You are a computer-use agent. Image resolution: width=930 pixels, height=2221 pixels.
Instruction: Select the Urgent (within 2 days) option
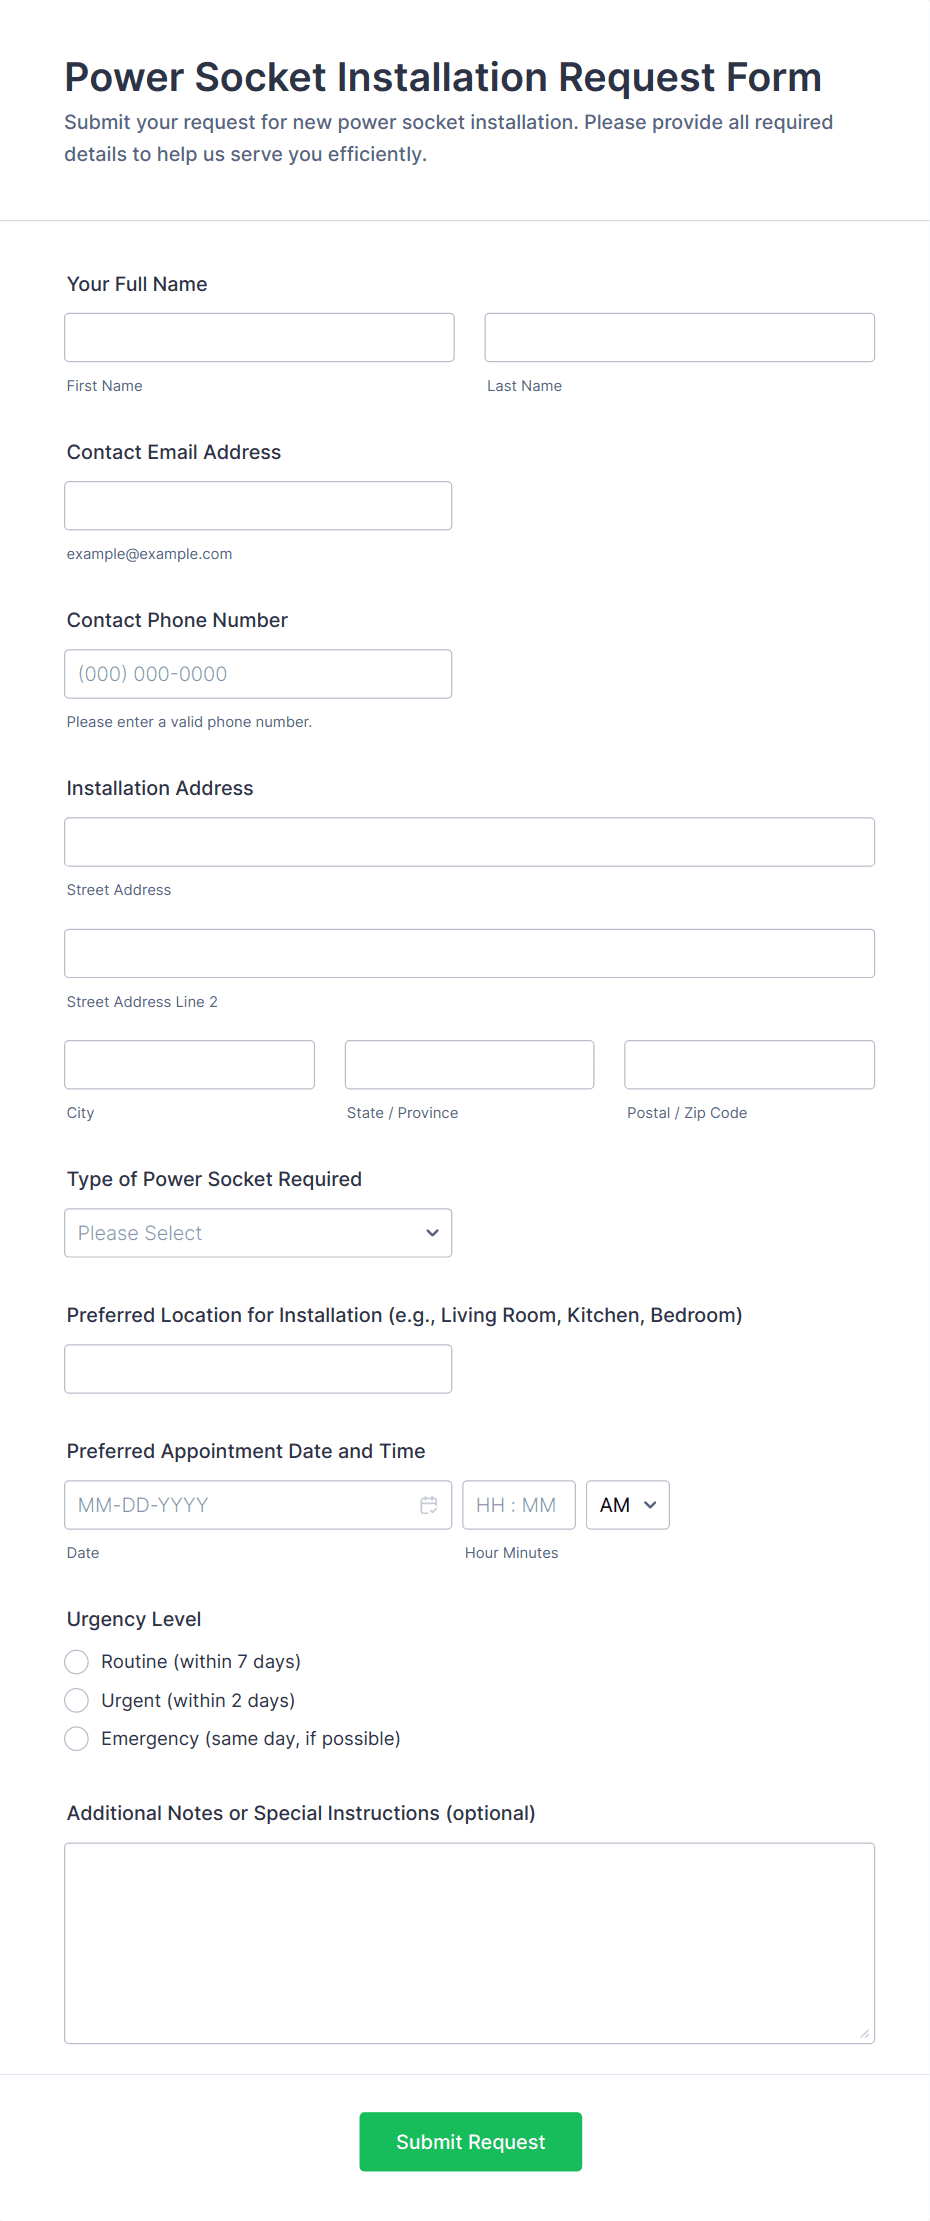click(76, 1700)
